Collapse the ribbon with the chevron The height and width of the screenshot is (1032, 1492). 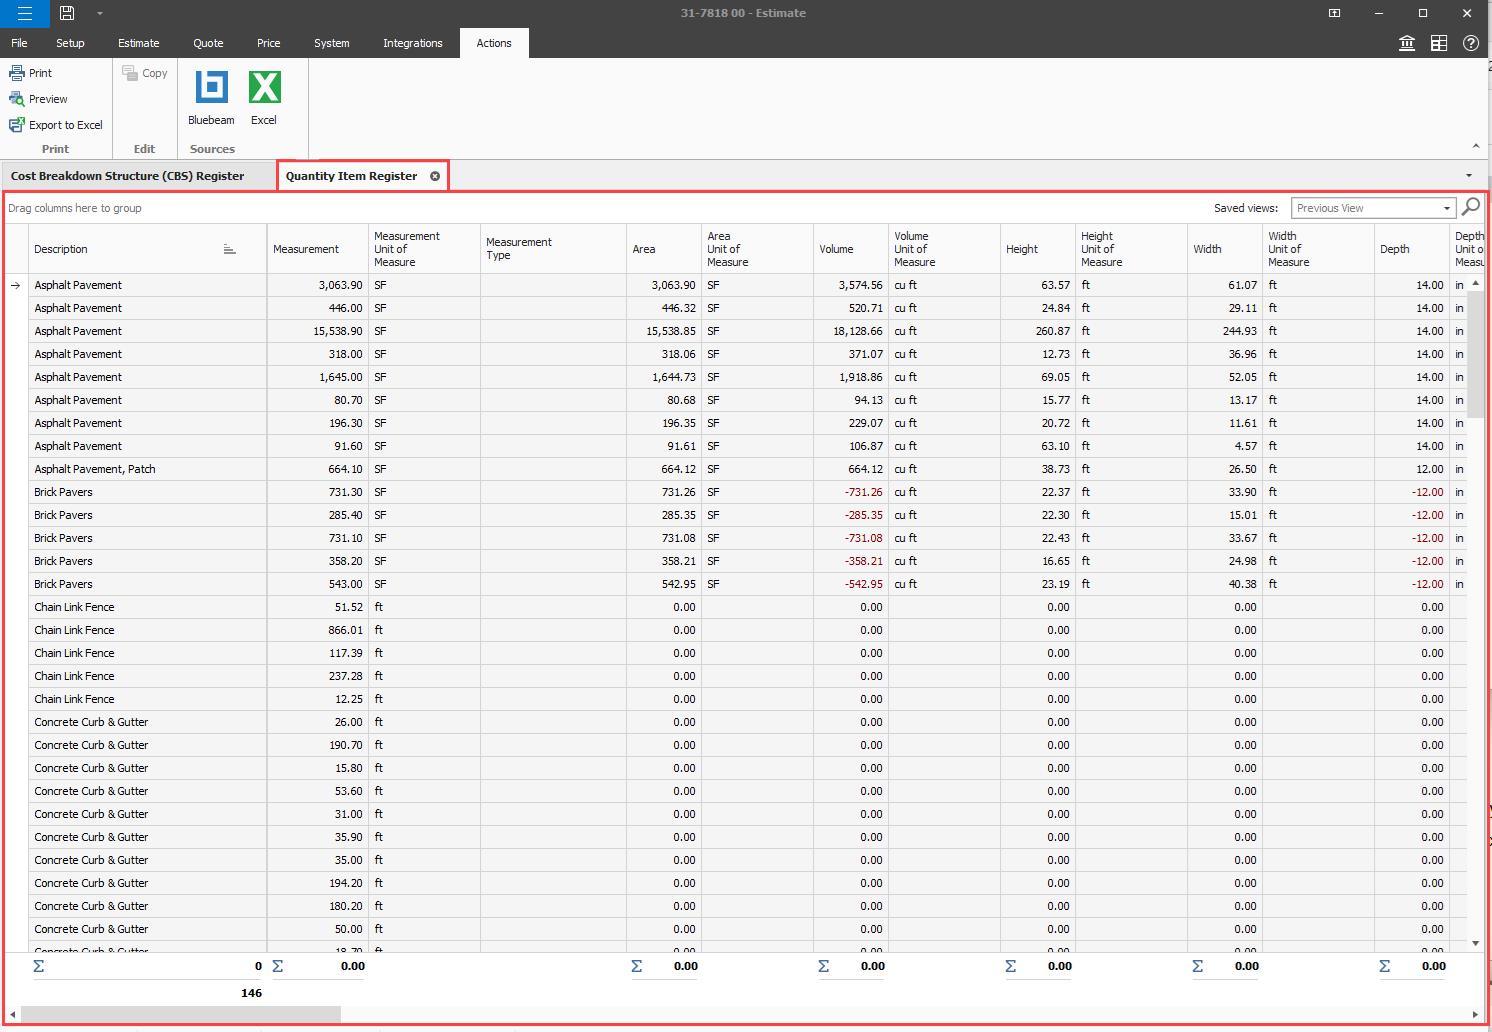point(1476,146)
